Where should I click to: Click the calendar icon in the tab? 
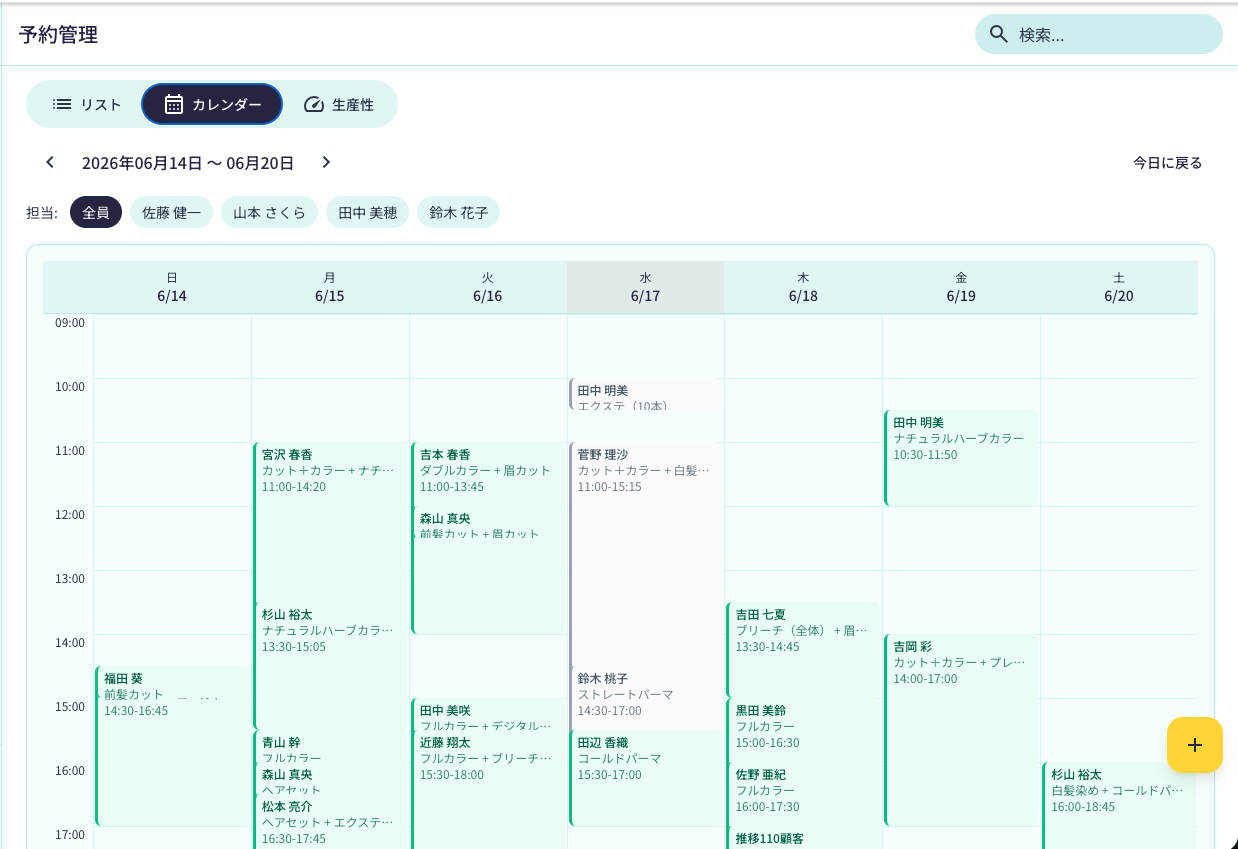[174, 104]
